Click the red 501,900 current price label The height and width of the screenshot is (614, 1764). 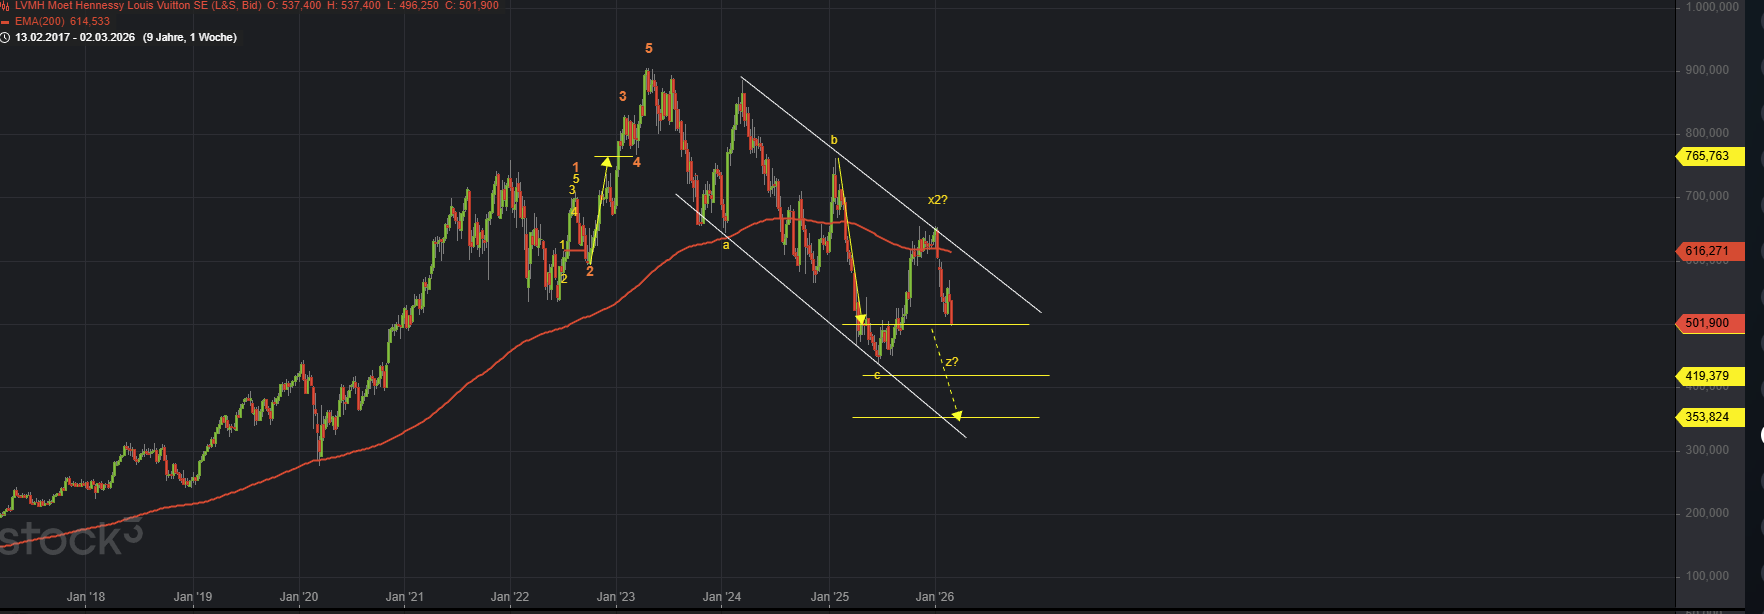1708,323
